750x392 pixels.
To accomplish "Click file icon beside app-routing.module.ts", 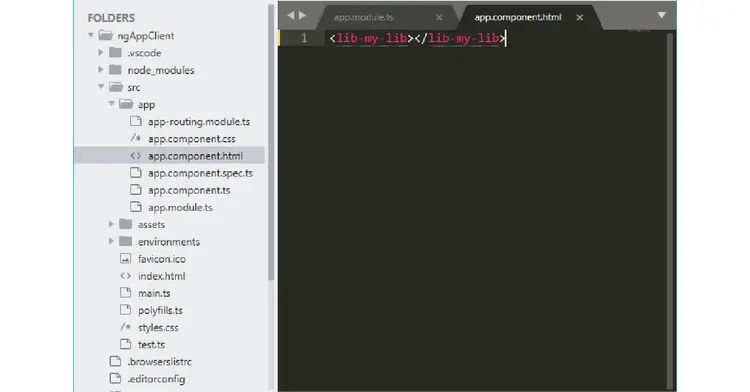I will [x=136, y=121].
